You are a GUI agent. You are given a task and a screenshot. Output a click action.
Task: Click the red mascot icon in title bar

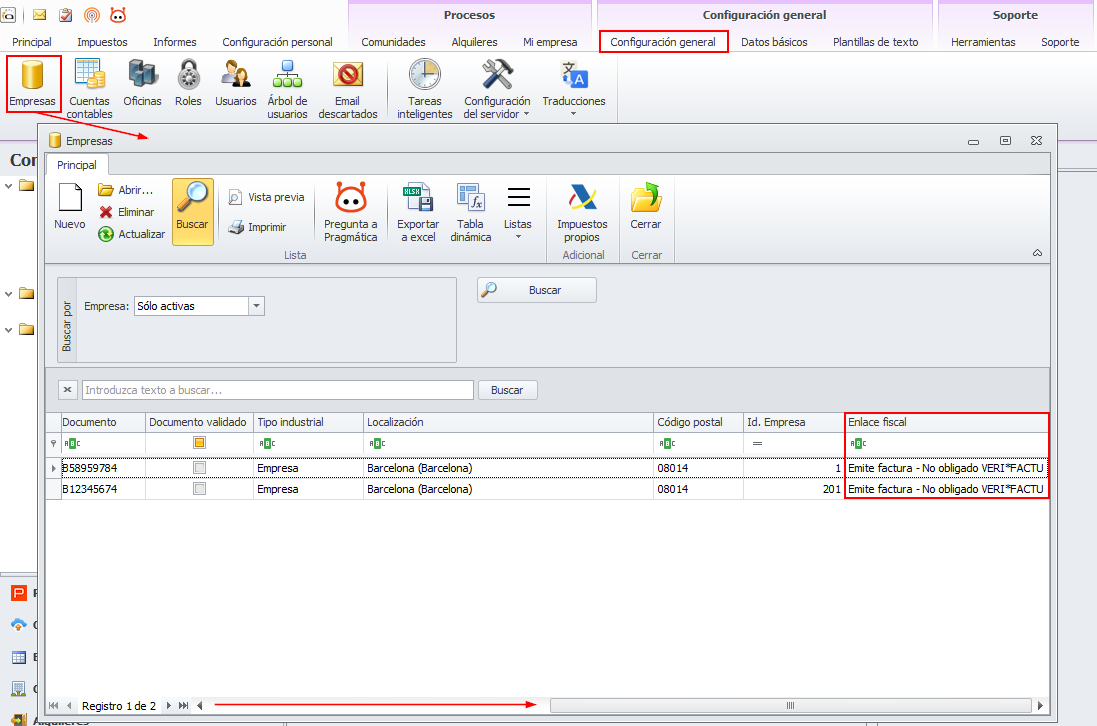pos(118,15)
